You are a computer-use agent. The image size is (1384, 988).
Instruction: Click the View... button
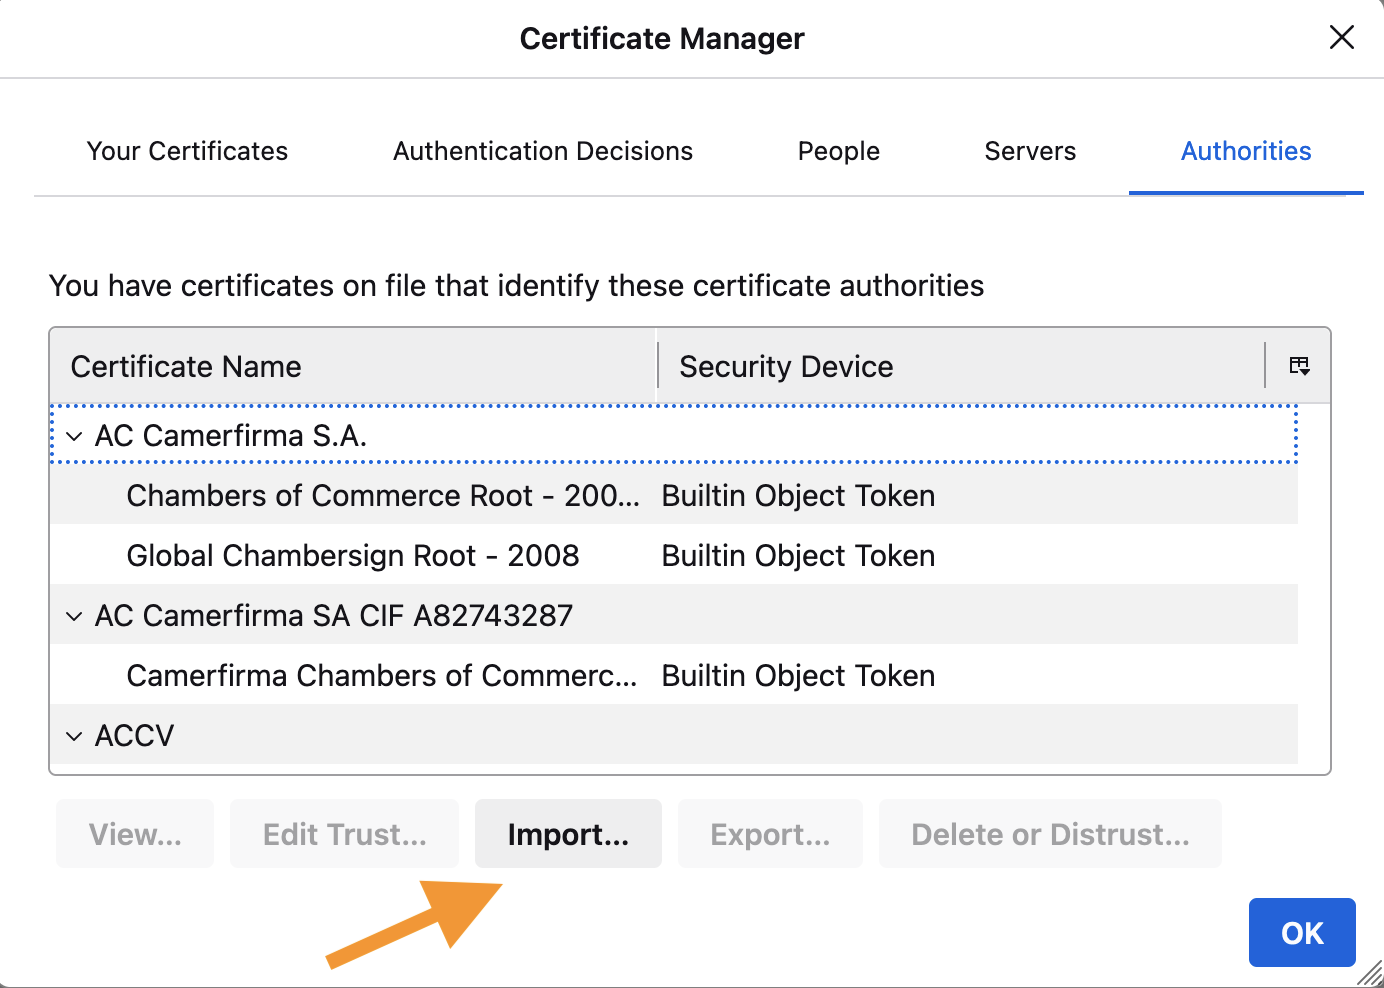click(x=135, y=834)
